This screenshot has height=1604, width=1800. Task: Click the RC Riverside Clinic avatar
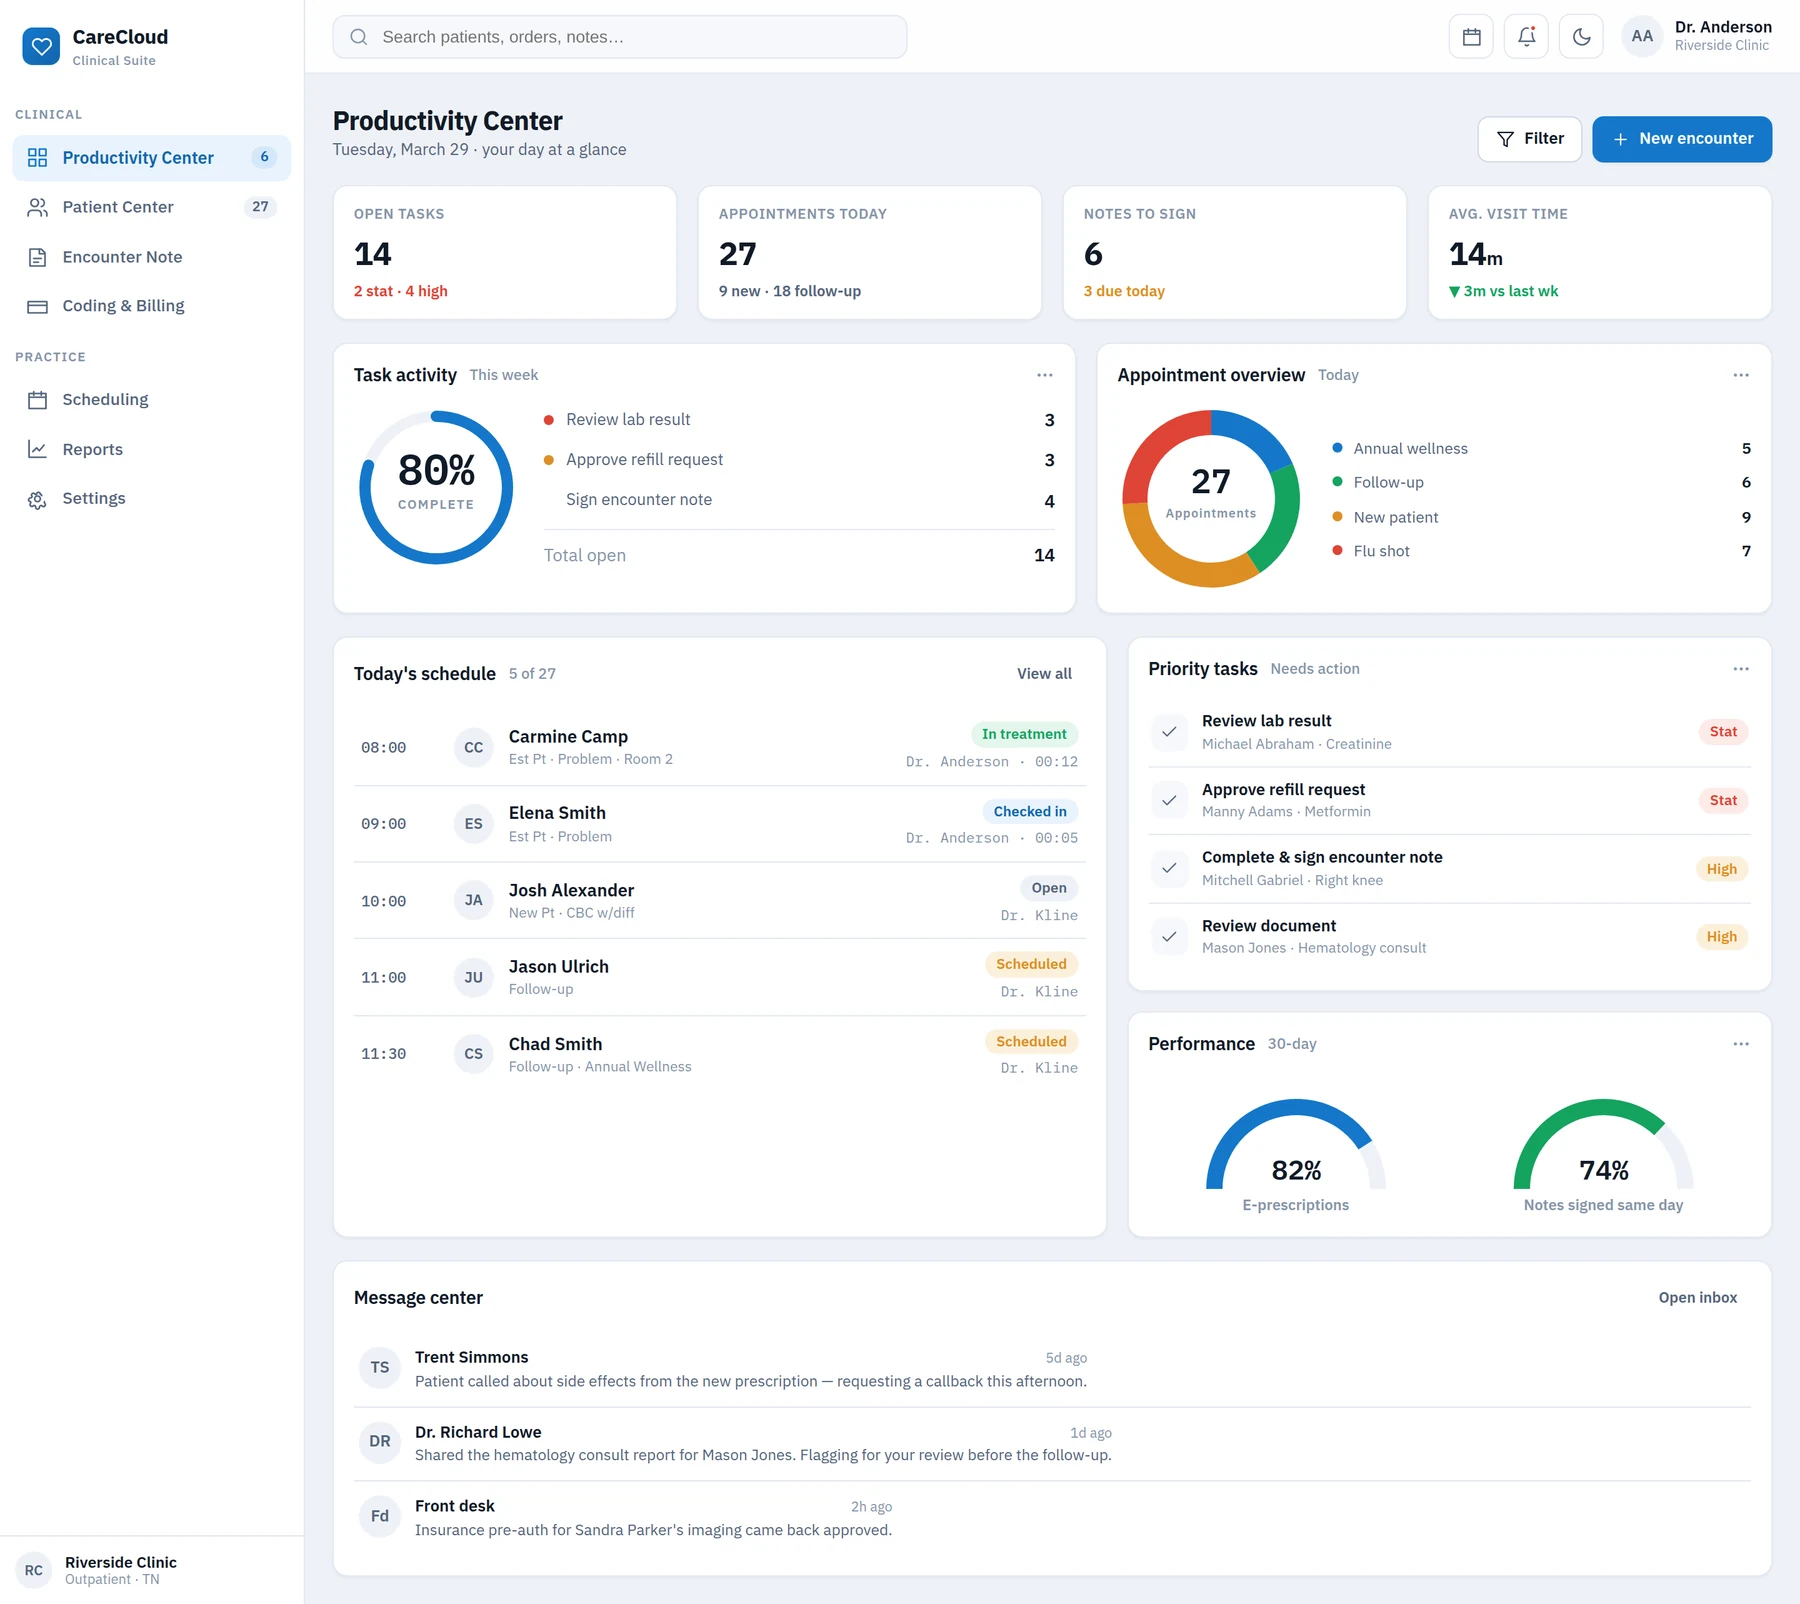tap(33, 1570)
